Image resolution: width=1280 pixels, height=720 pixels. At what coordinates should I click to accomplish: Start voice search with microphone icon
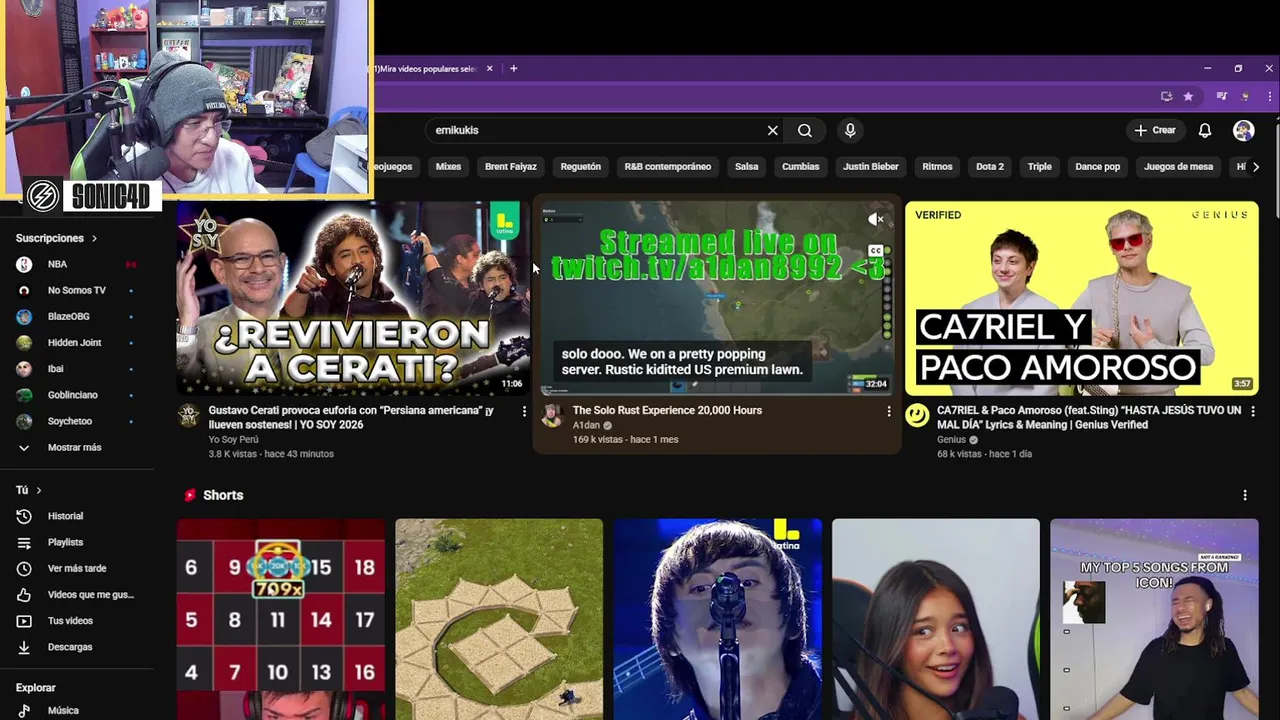pyautogui.click(x=850, y=130)
